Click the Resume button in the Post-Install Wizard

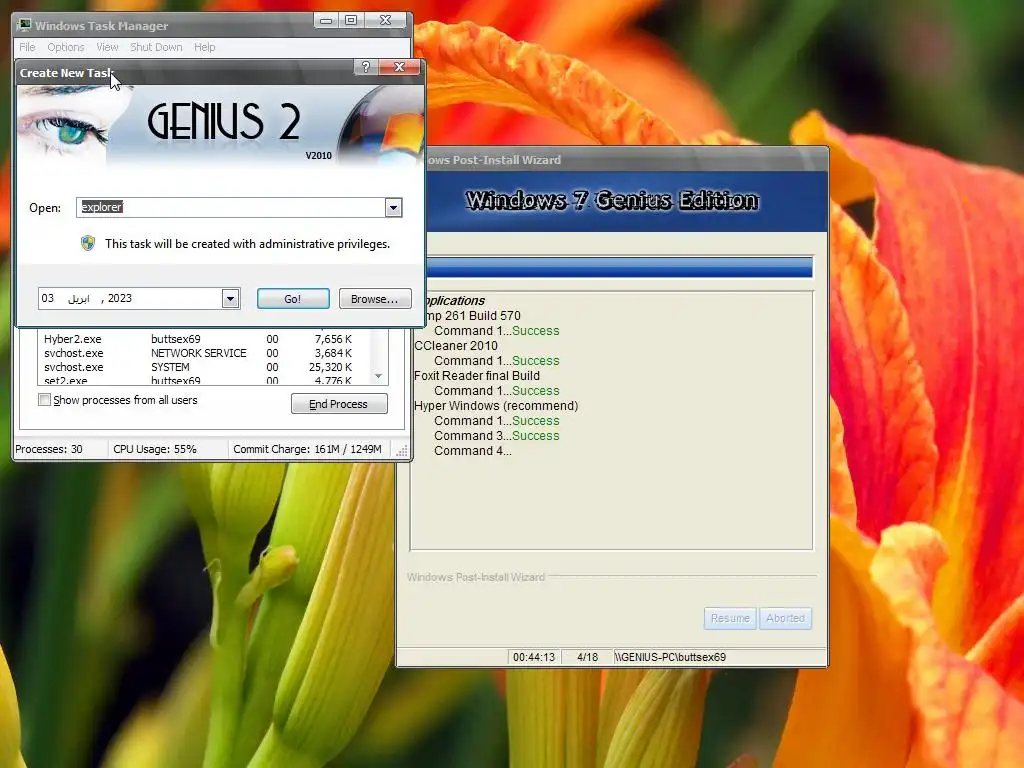(x=730, y=618)
